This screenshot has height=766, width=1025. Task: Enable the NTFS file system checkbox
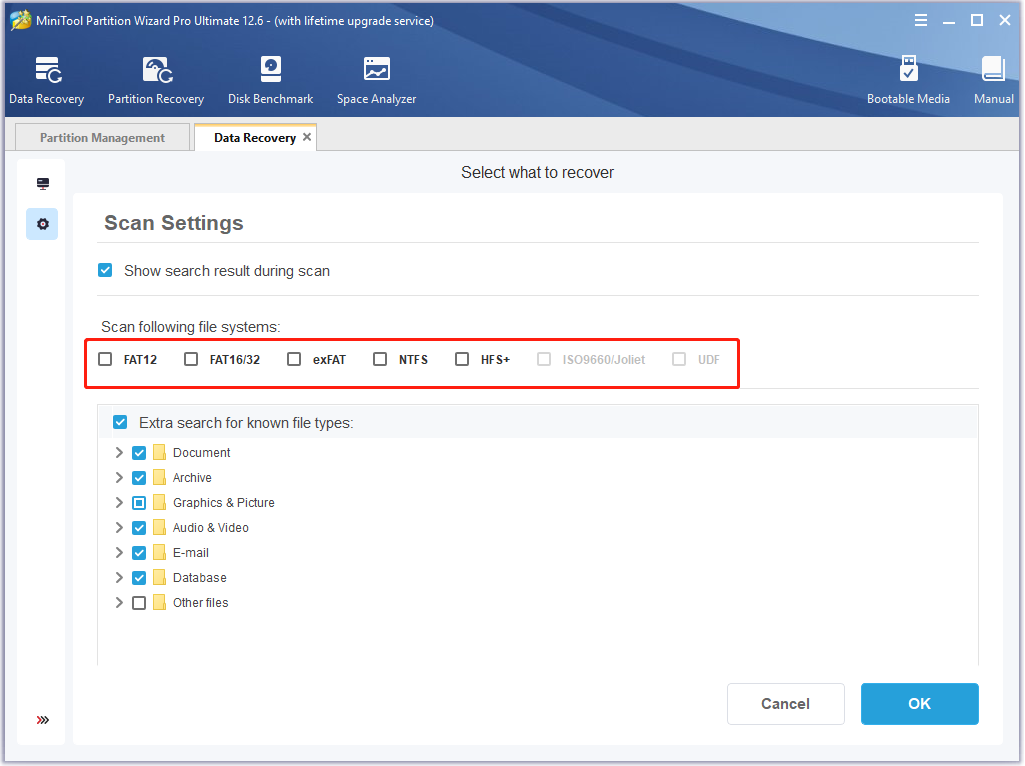[380, 359]
